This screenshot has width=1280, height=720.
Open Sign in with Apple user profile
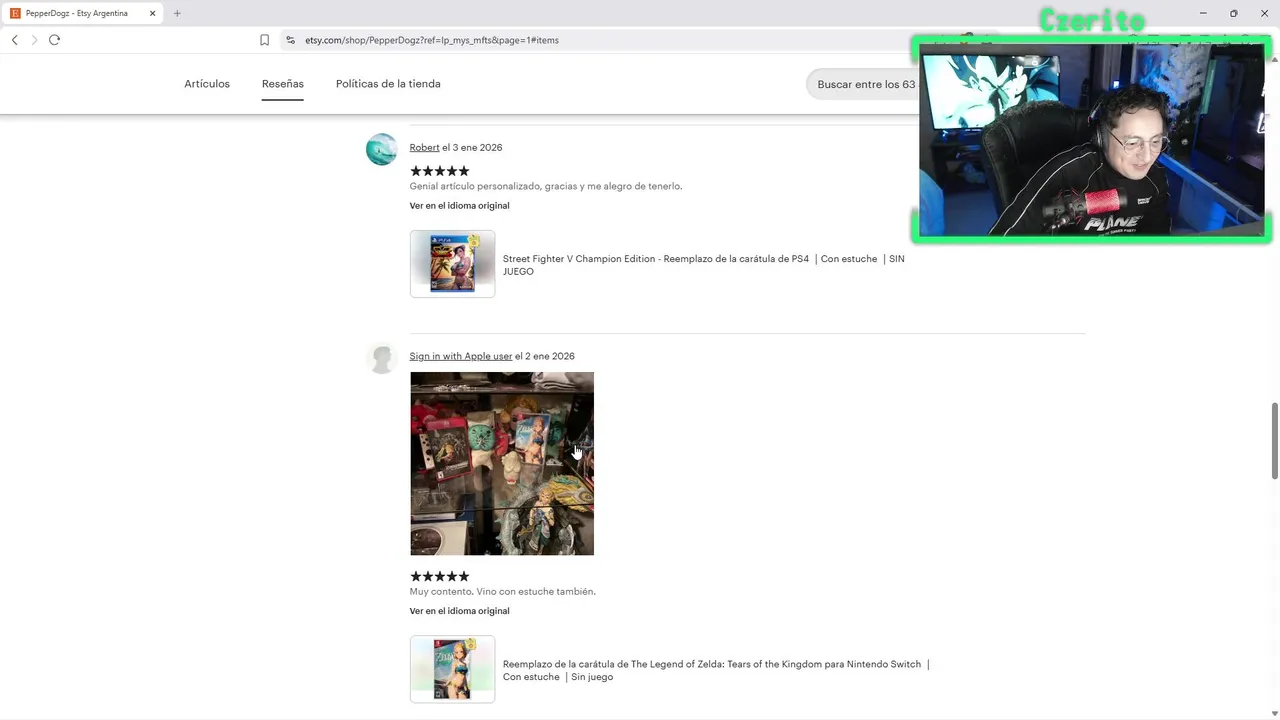[460, 356]
